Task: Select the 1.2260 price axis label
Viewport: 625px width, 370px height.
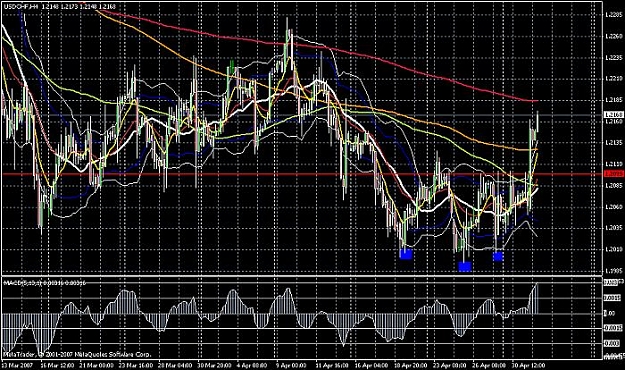Action: pyautogui.click(x=614, y=36)
